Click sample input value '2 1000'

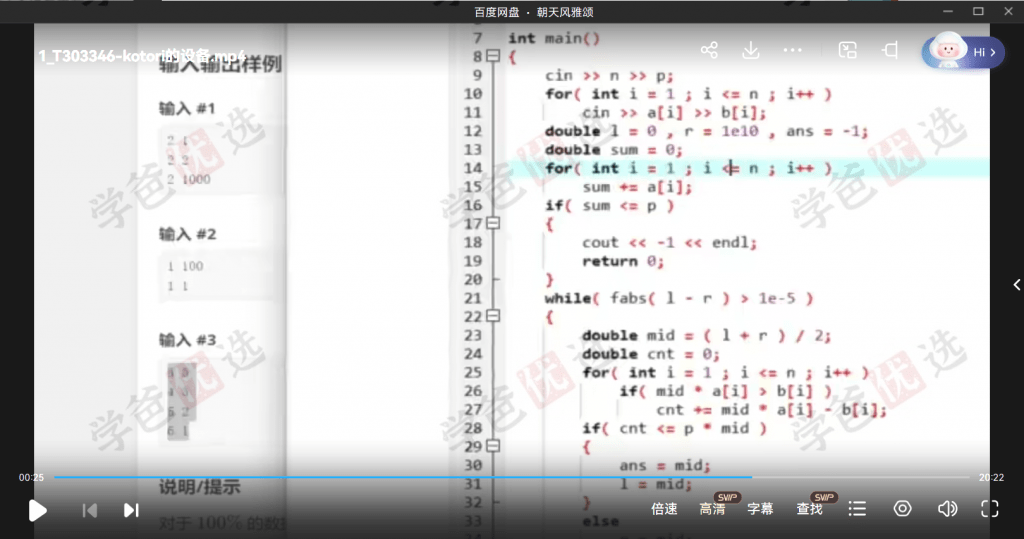point(189,180)
